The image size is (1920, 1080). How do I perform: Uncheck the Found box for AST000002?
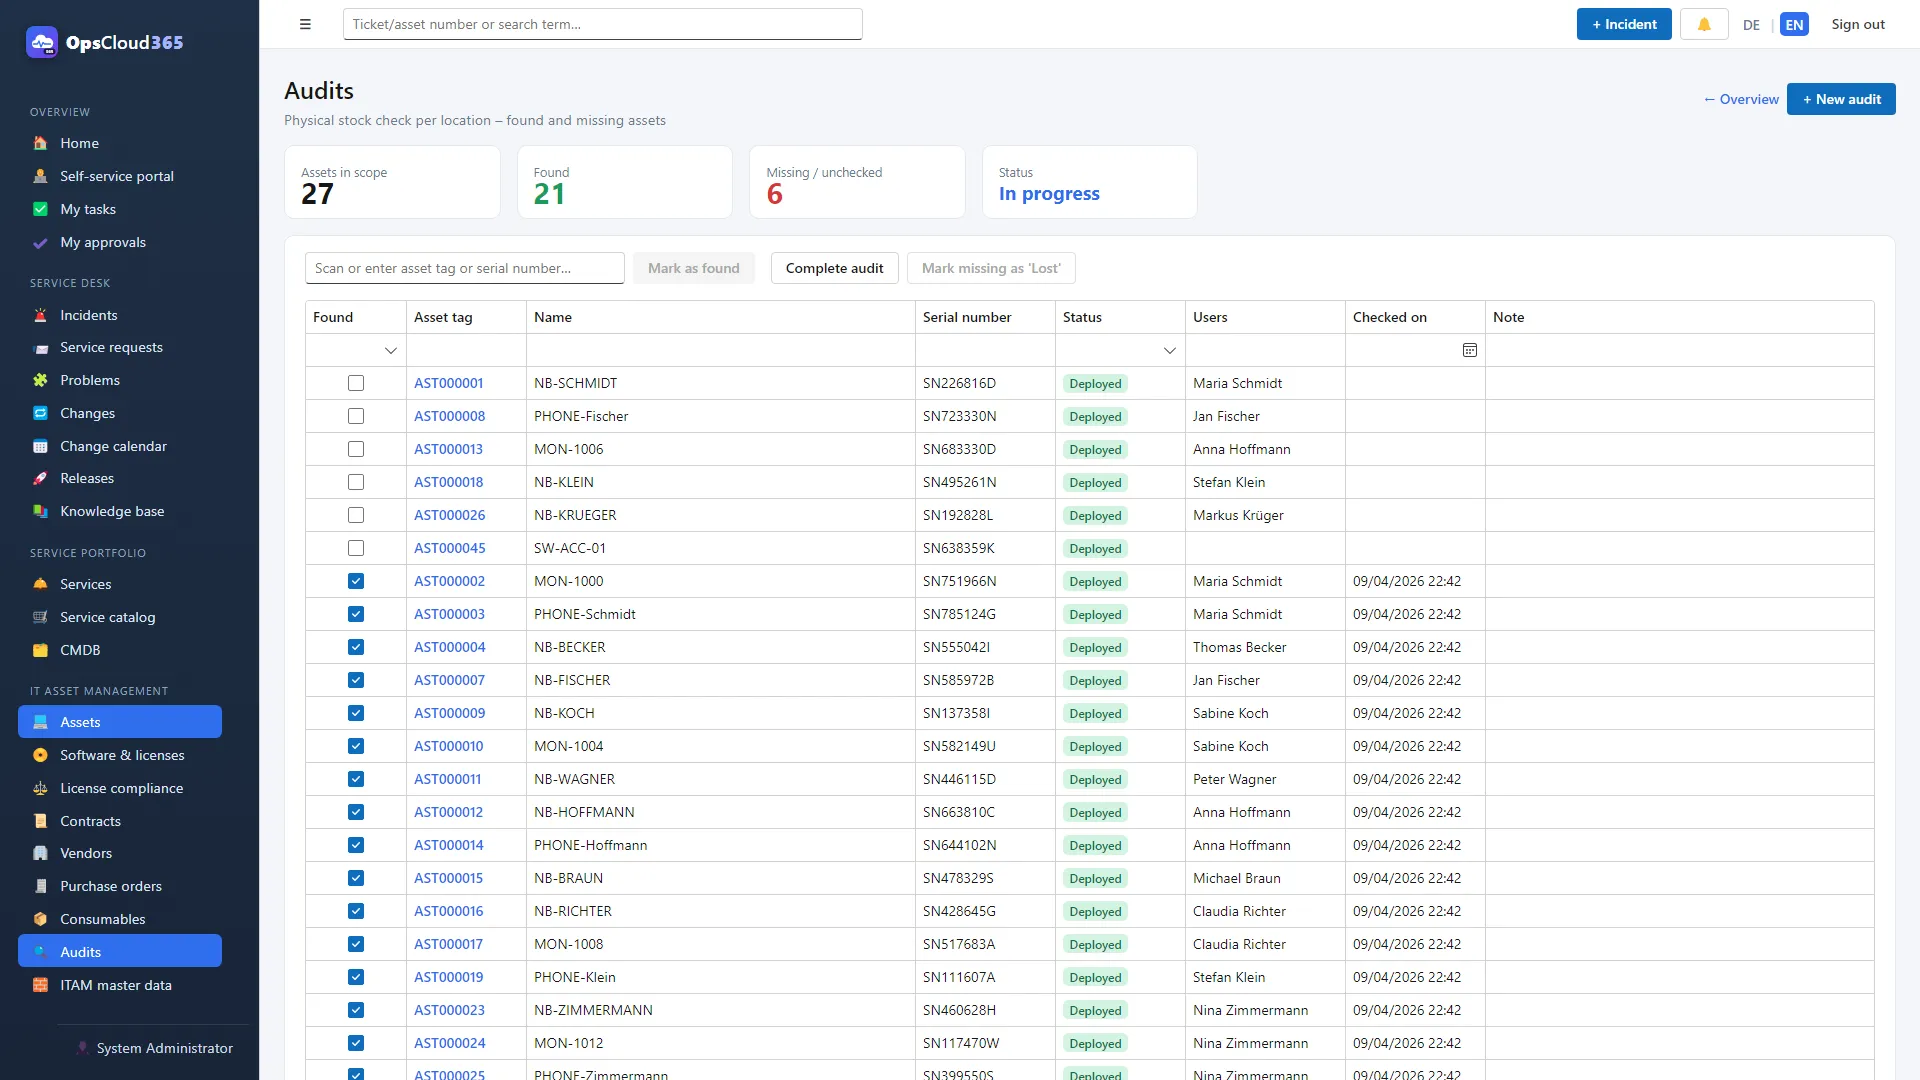click(356, 581)
